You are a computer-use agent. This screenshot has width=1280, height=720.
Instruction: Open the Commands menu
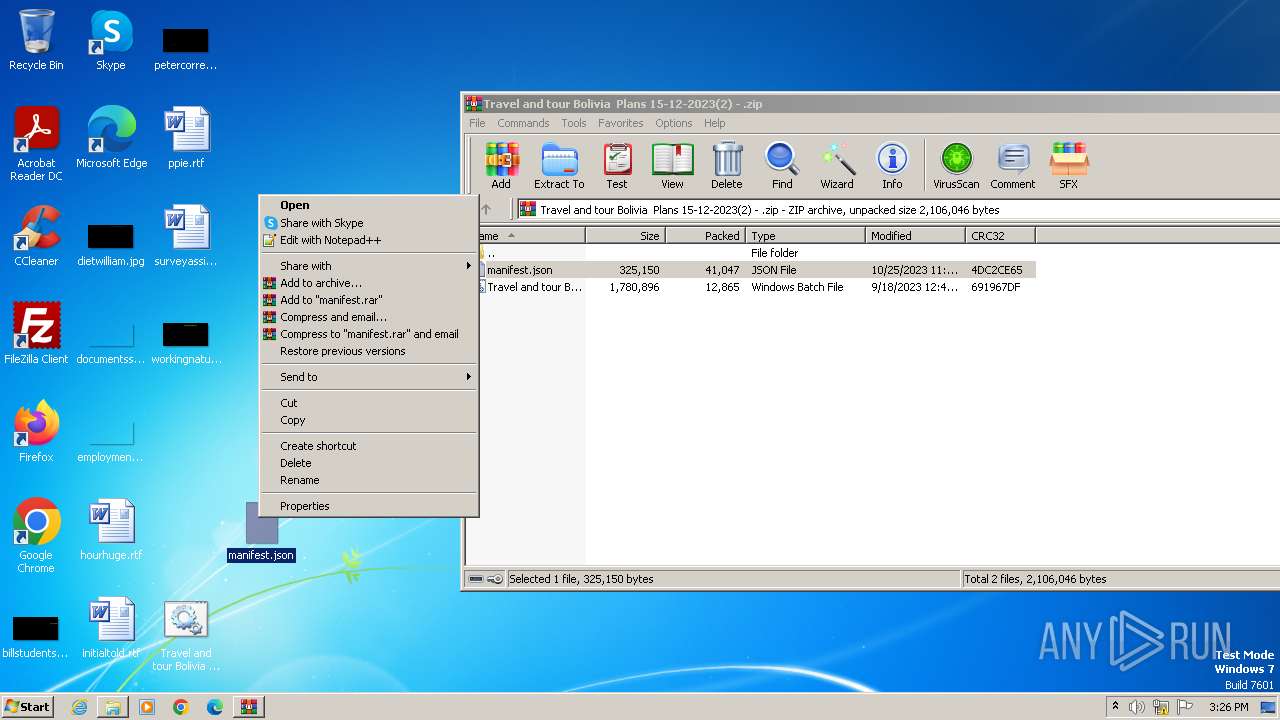coord(523,123)
